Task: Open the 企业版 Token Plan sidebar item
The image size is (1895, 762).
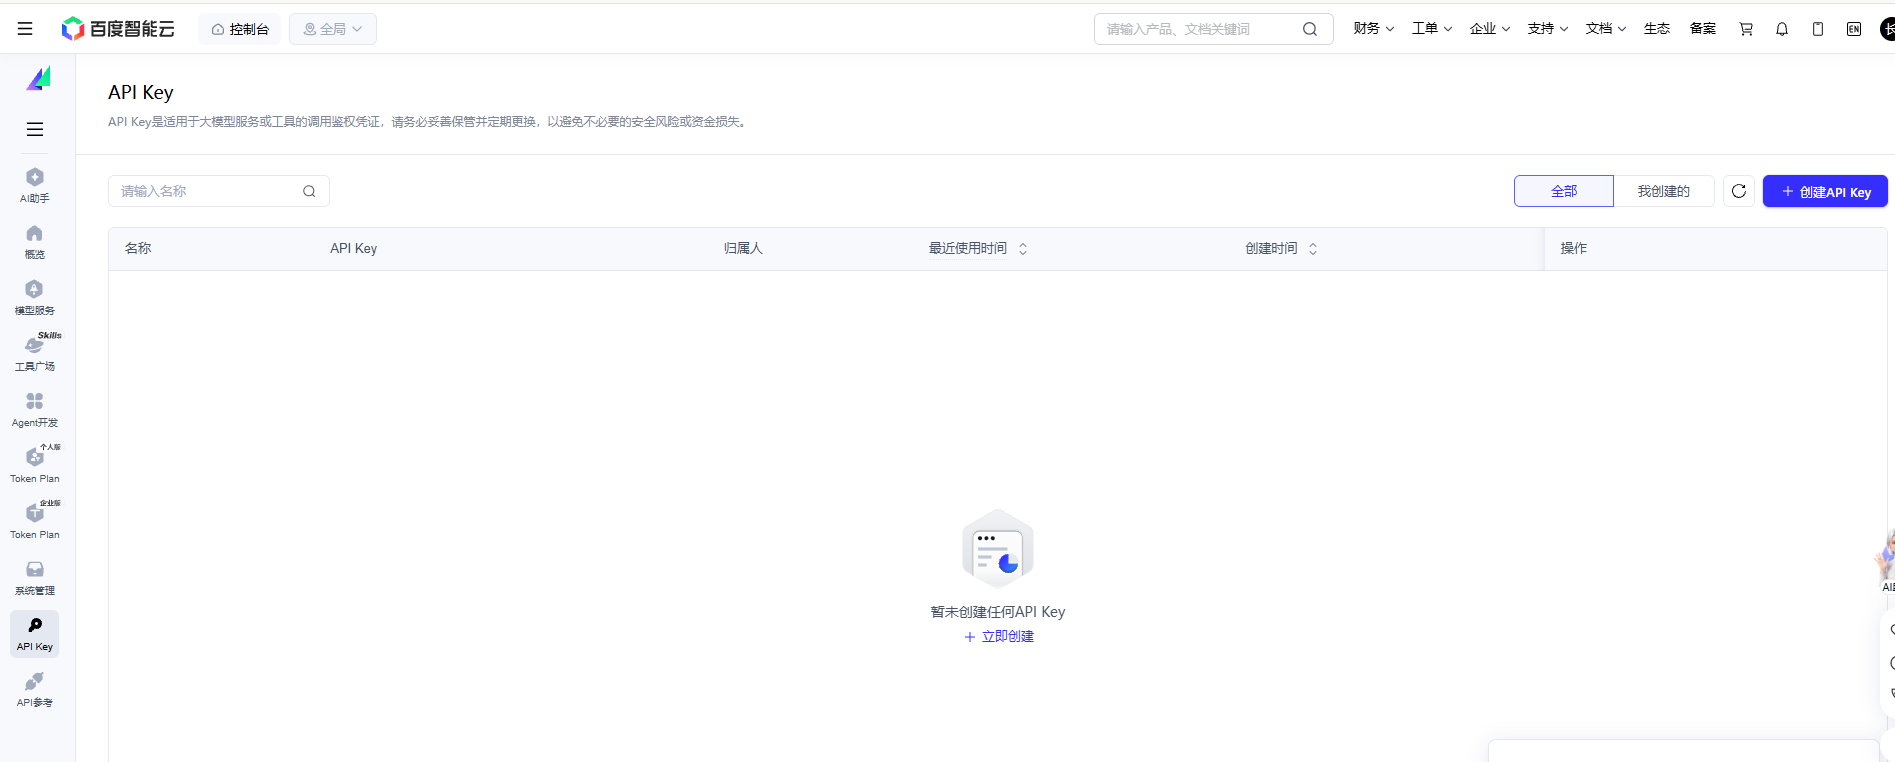Action: tap(35, 522)
